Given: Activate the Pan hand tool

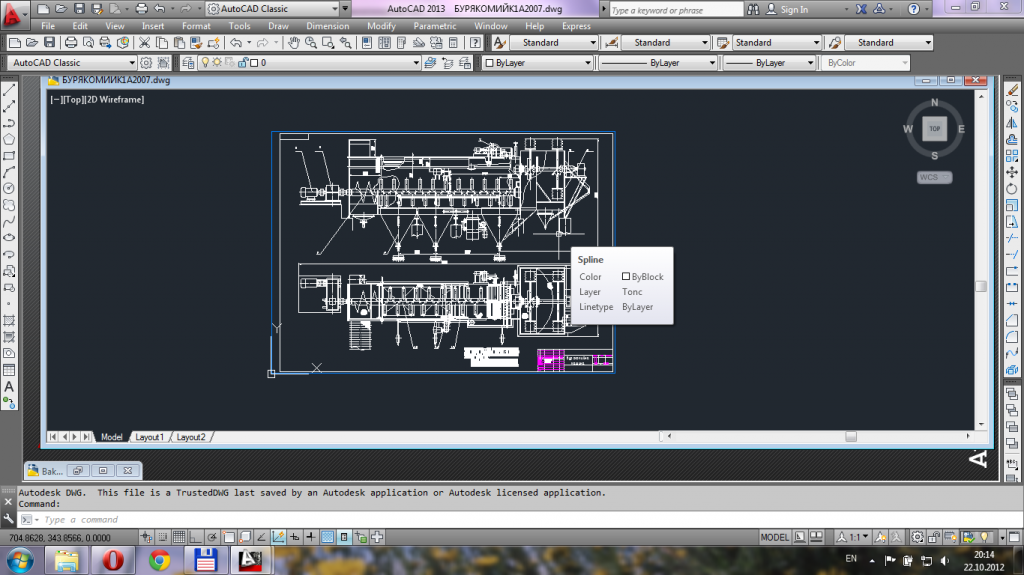Looking at the screenshot, I should [294, 42].
